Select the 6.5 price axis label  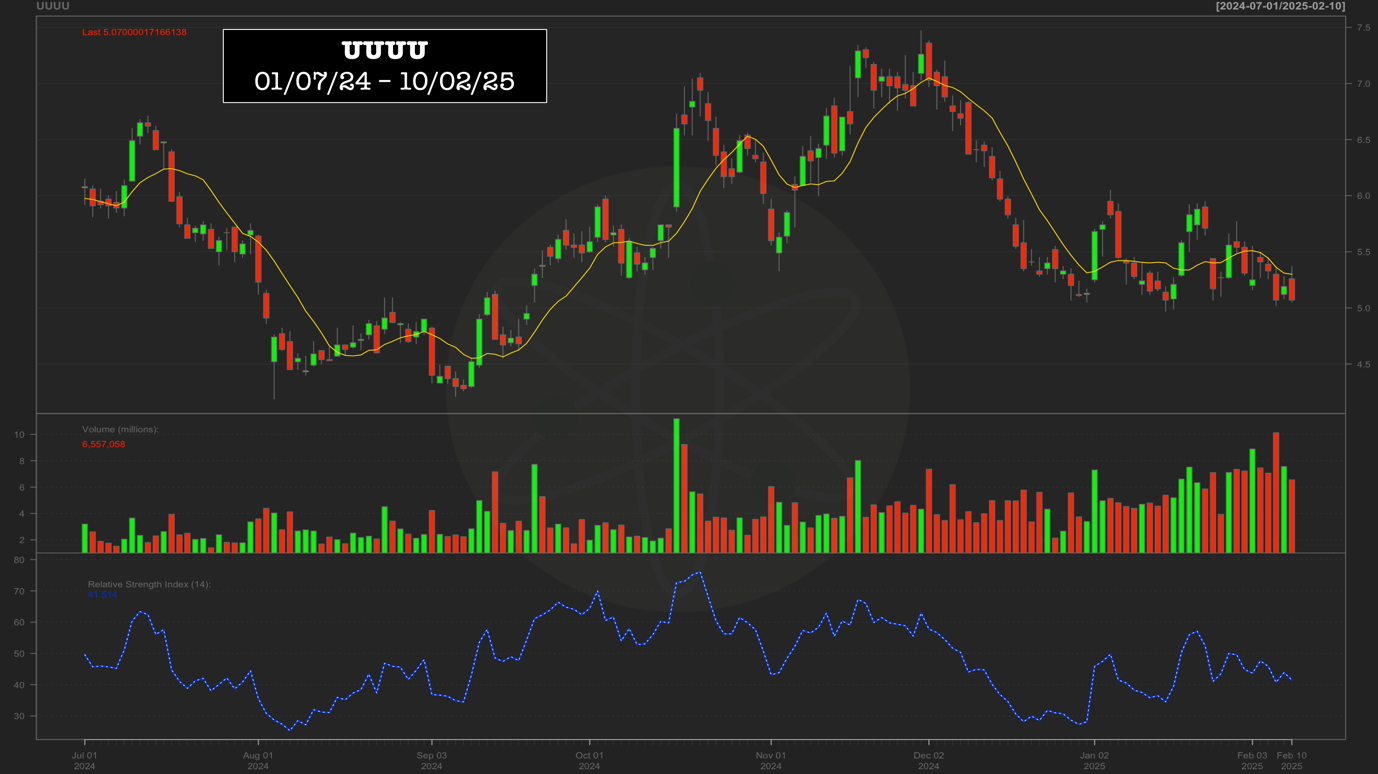(1363, 140)
